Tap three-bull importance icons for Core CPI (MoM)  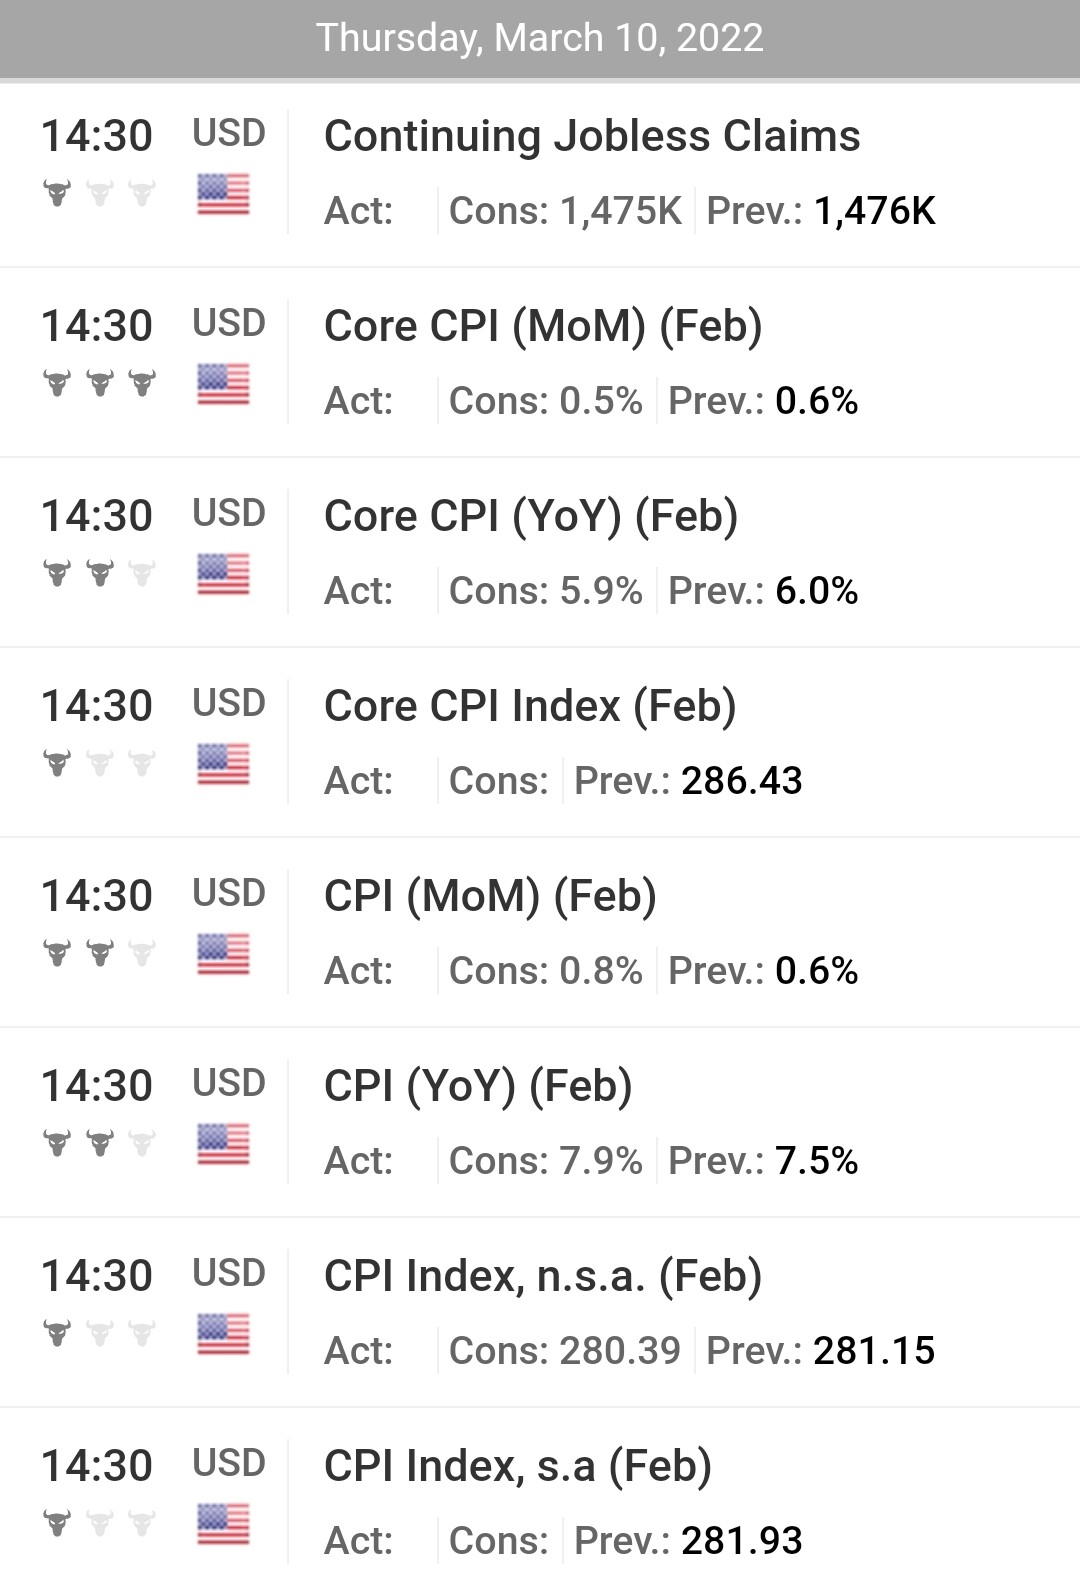tap(100, 383)
